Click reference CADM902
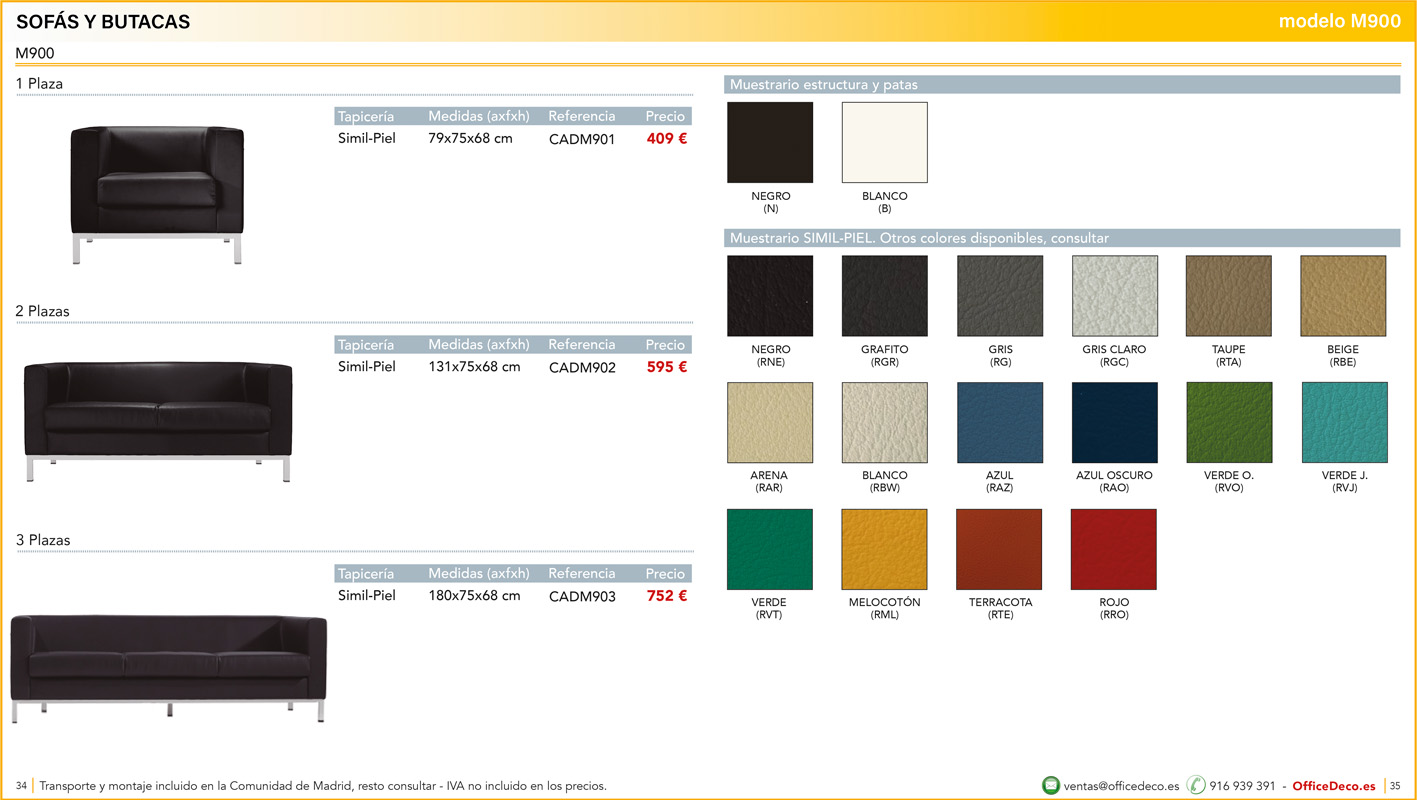 coord(582,368)
